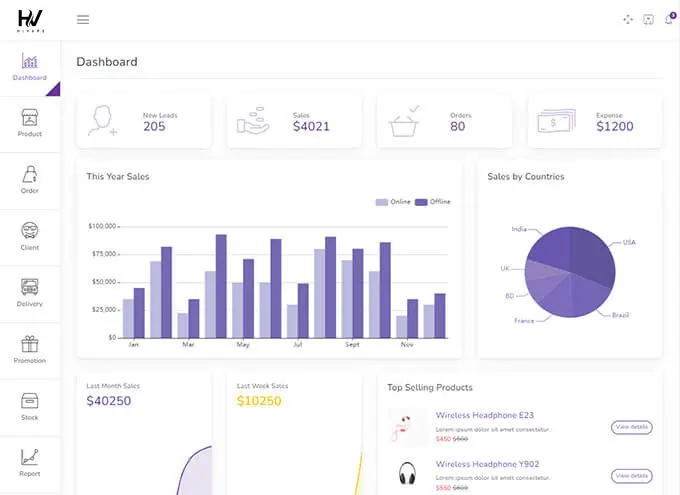
Task: Click Last Week Sales $10250
Action: pyautogui.click(x=259, y=401)
